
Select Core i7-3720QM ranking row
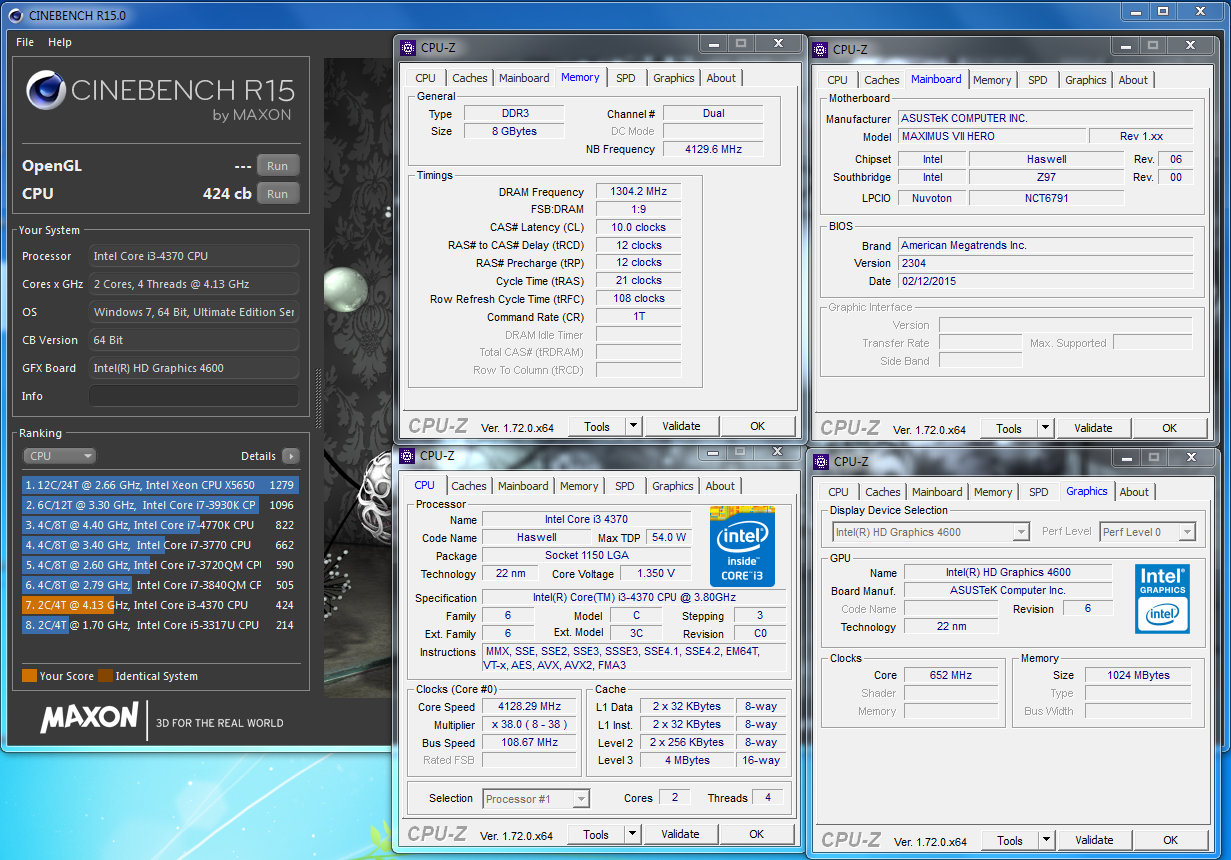pyautogui.click(x=160, y=565)
